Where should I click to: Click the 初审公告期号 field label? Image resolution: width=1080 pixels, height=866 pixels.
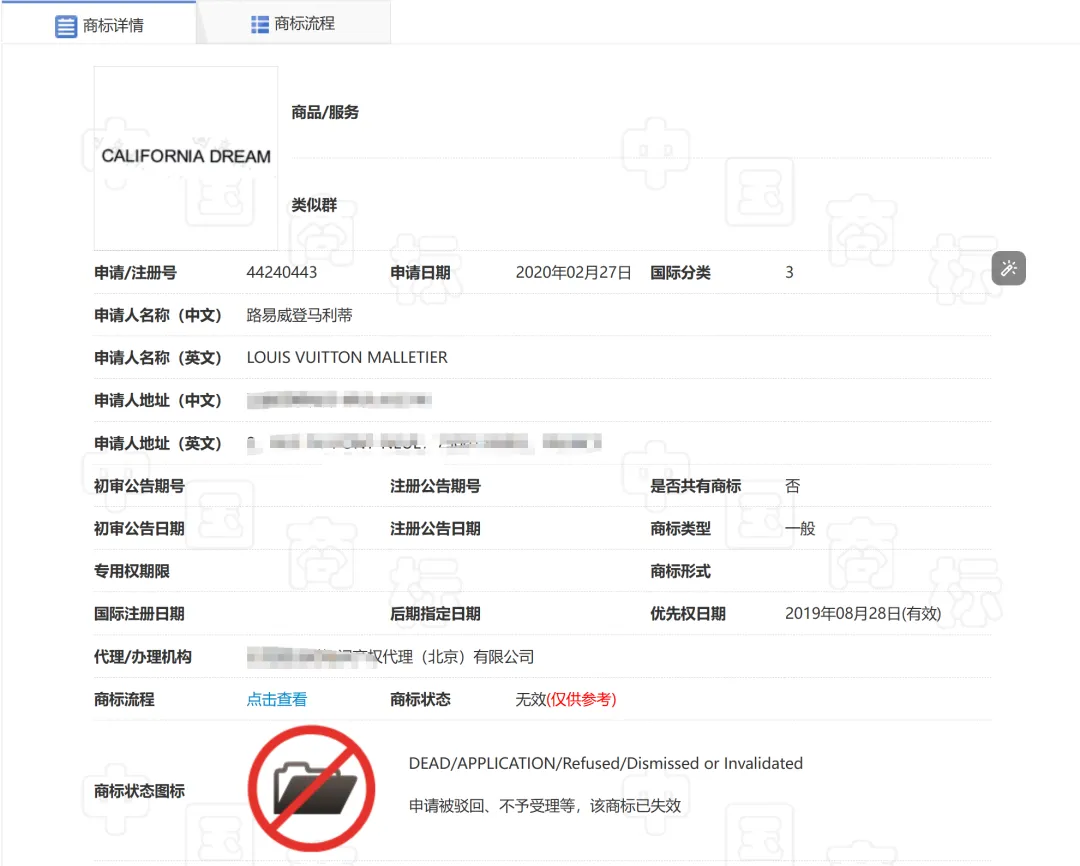[x=139, y=486]
